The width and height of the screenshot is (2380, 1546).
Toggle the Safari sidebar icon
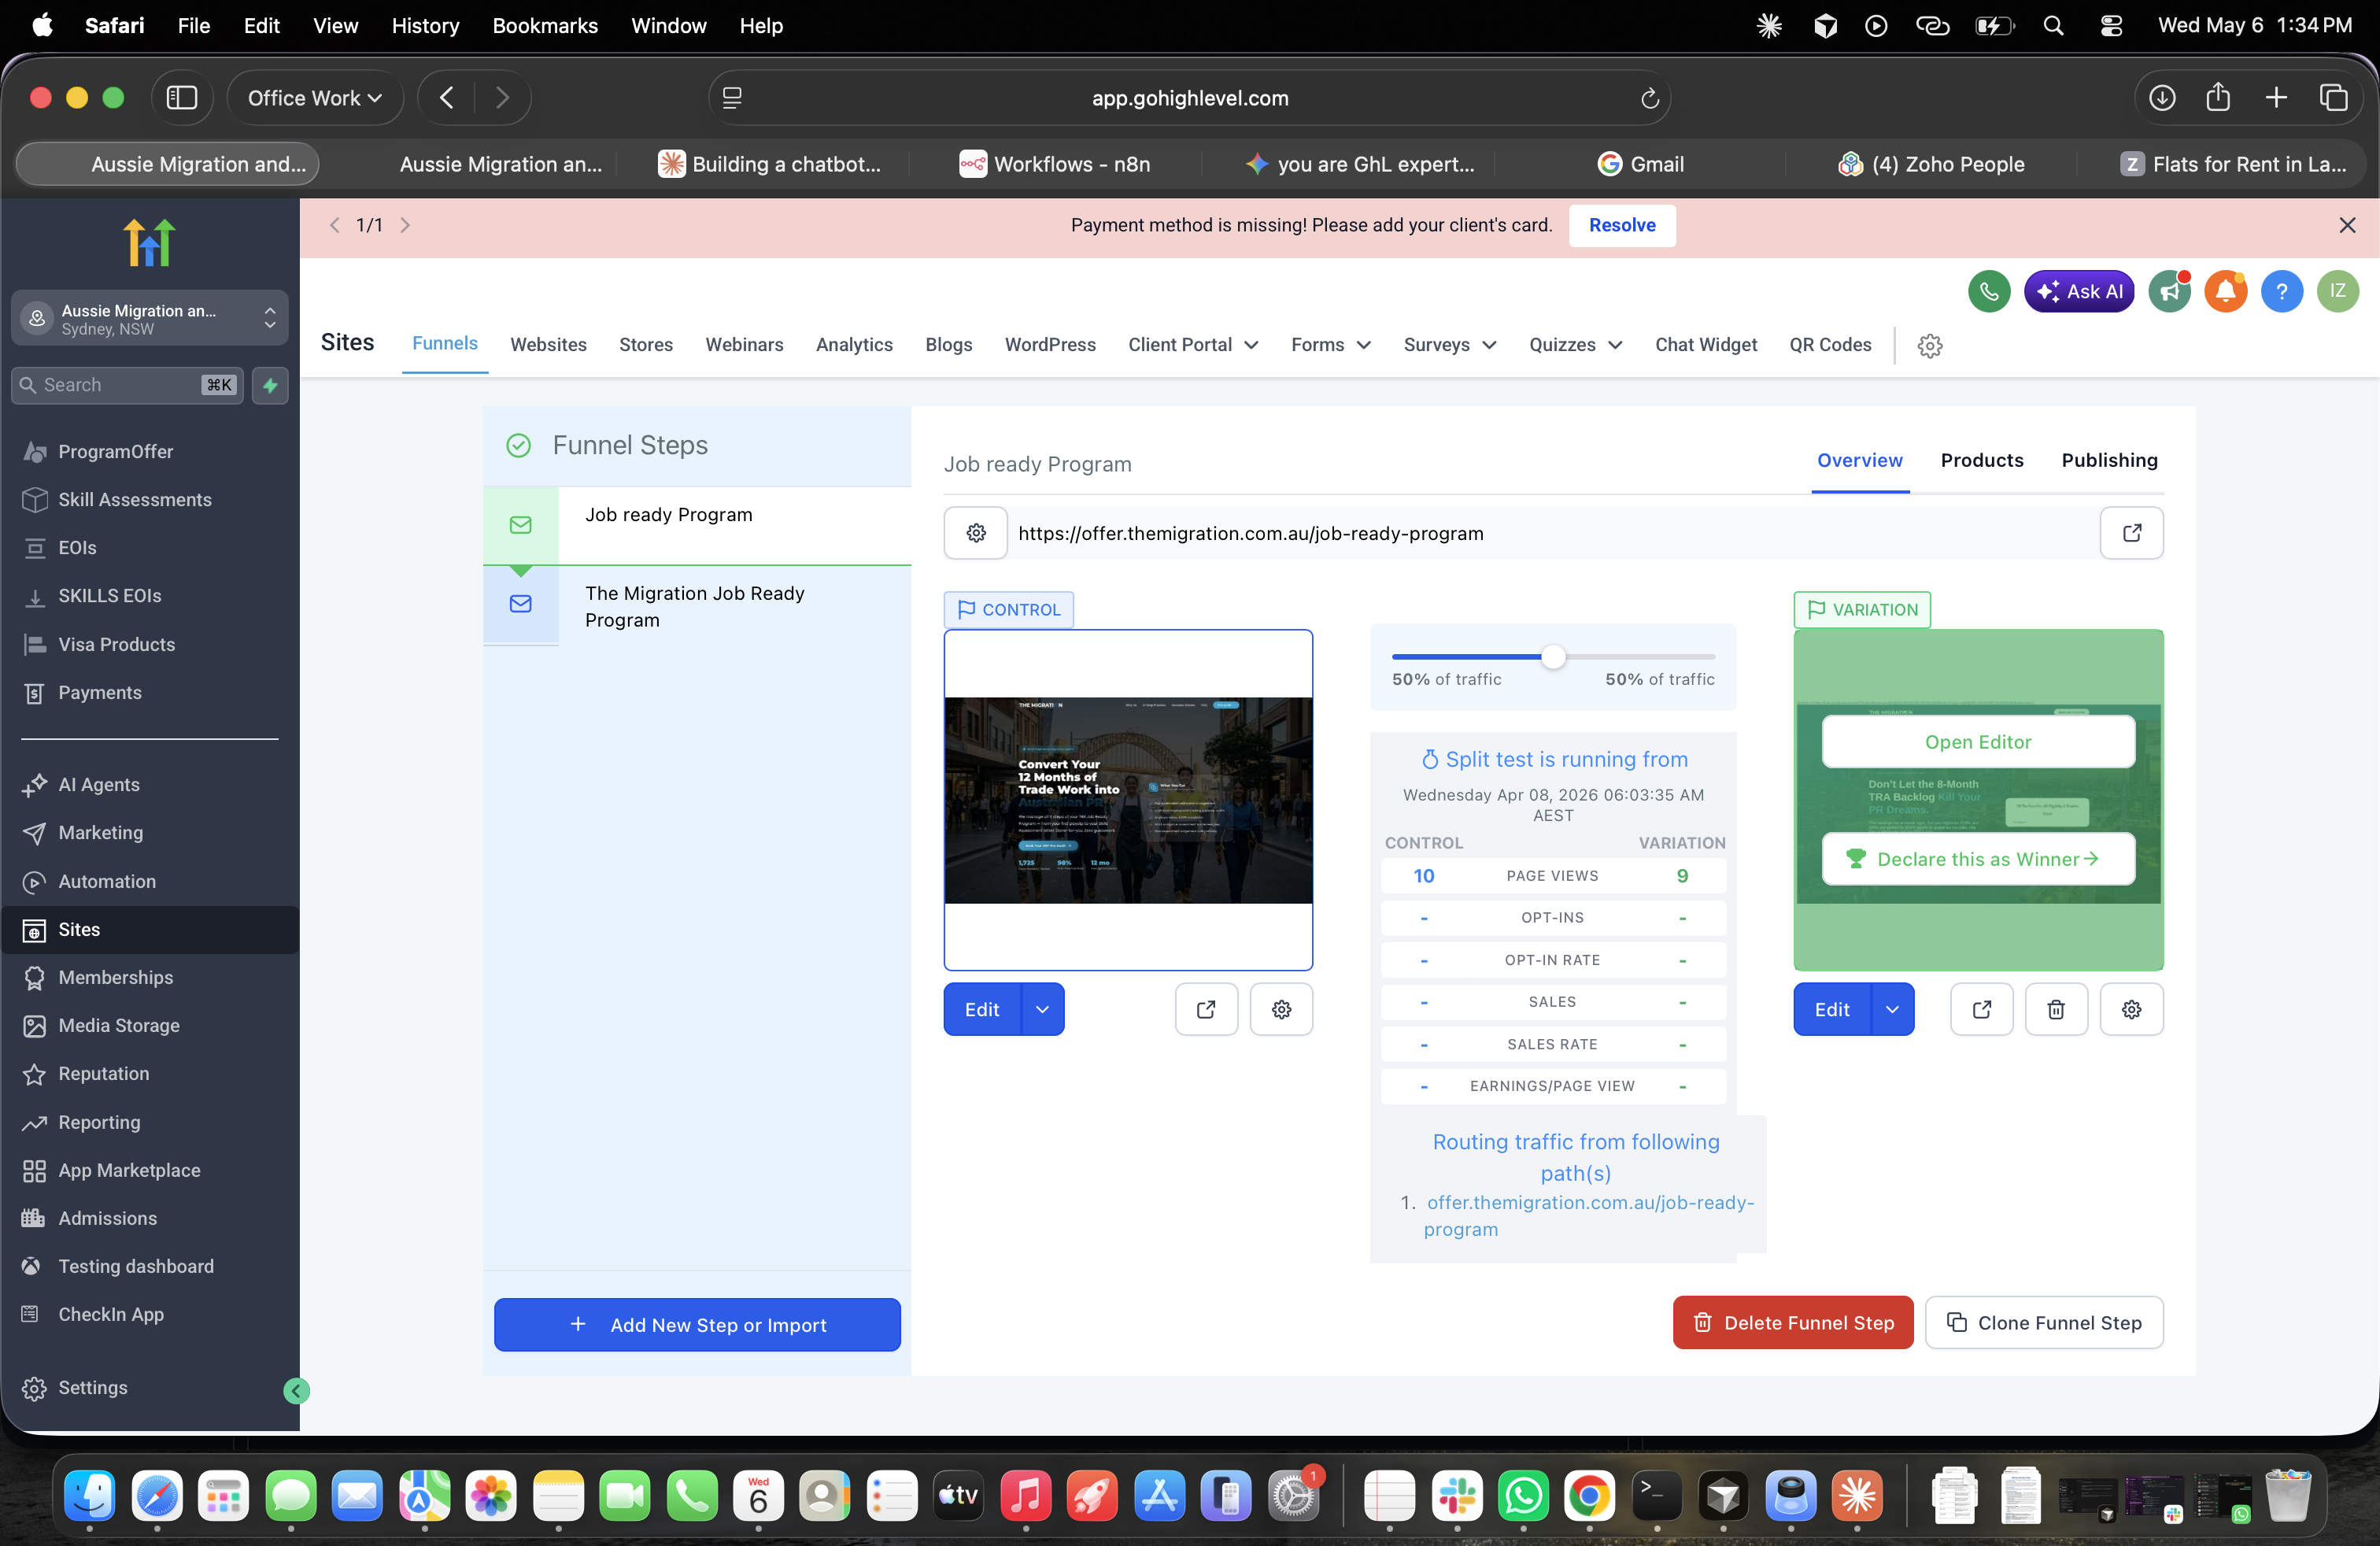(x=181, y=98)
